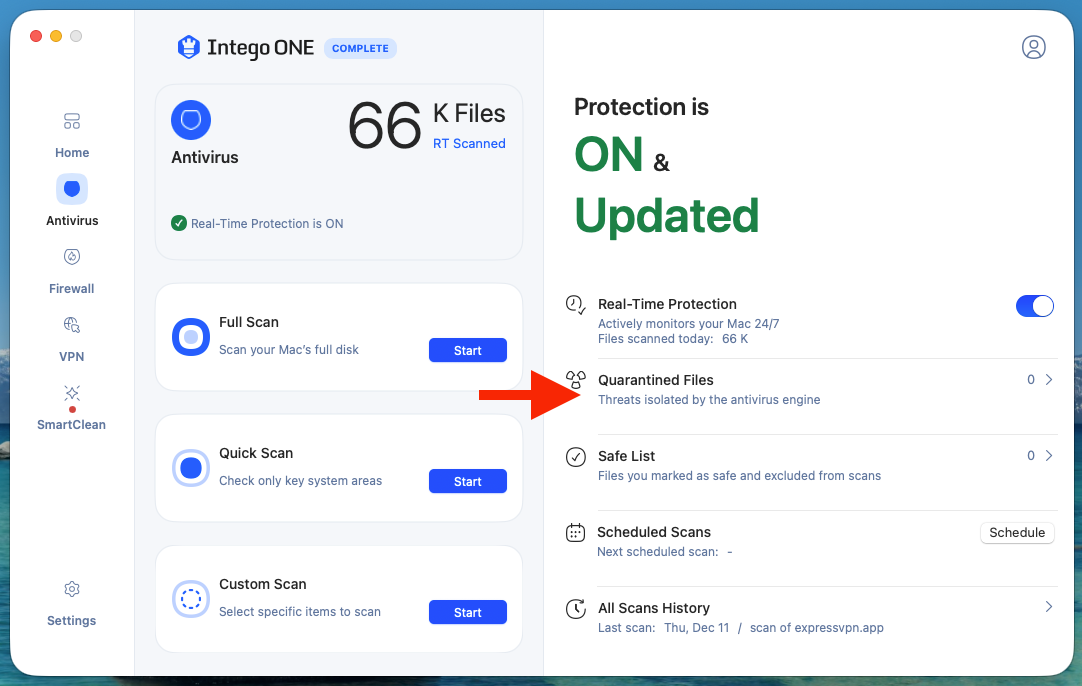Click the Safe List checkmark icon
This screenshot has height=686, width=1082.
click(576, 457)
